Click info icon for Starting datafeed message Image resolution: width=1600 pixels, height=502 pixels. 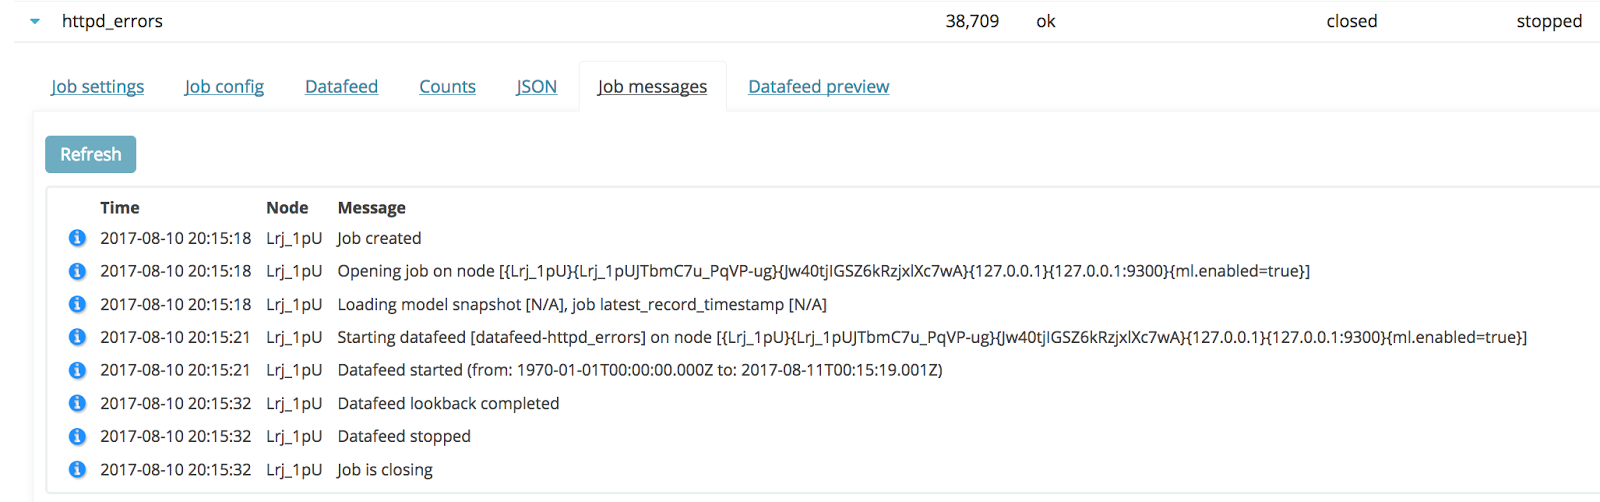tap(77, 337)
